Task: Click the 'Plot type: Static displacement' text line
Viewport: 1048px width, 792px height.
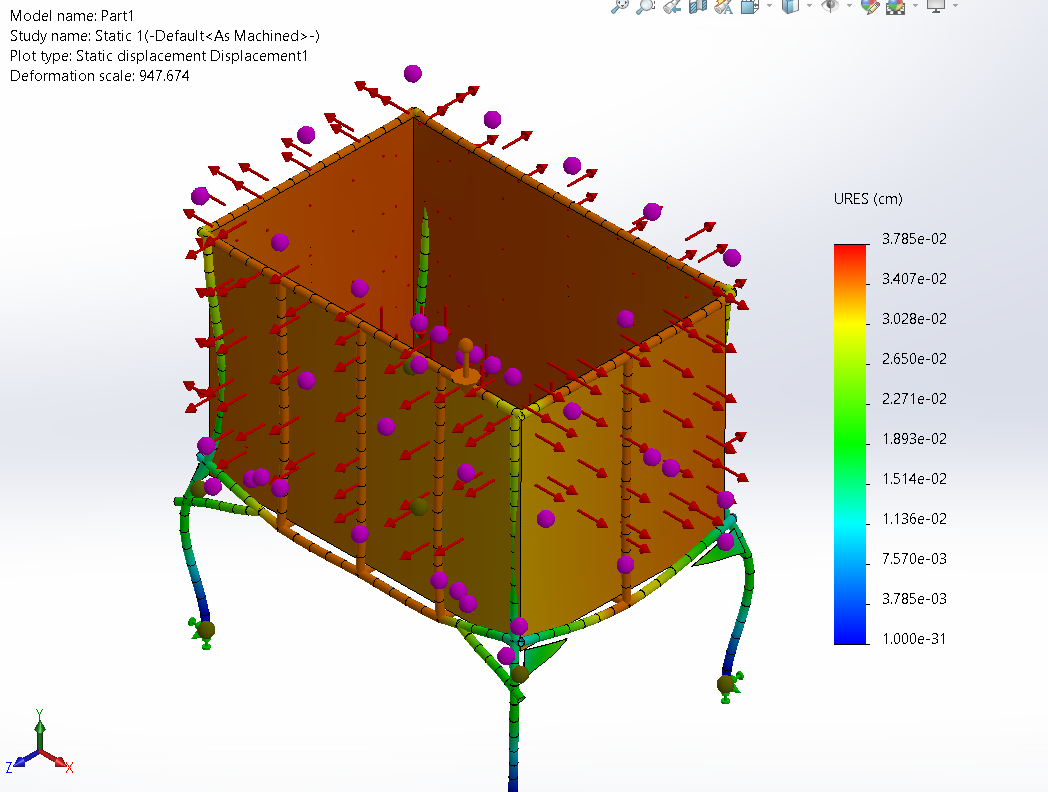Action: click(x=158, y=56)
